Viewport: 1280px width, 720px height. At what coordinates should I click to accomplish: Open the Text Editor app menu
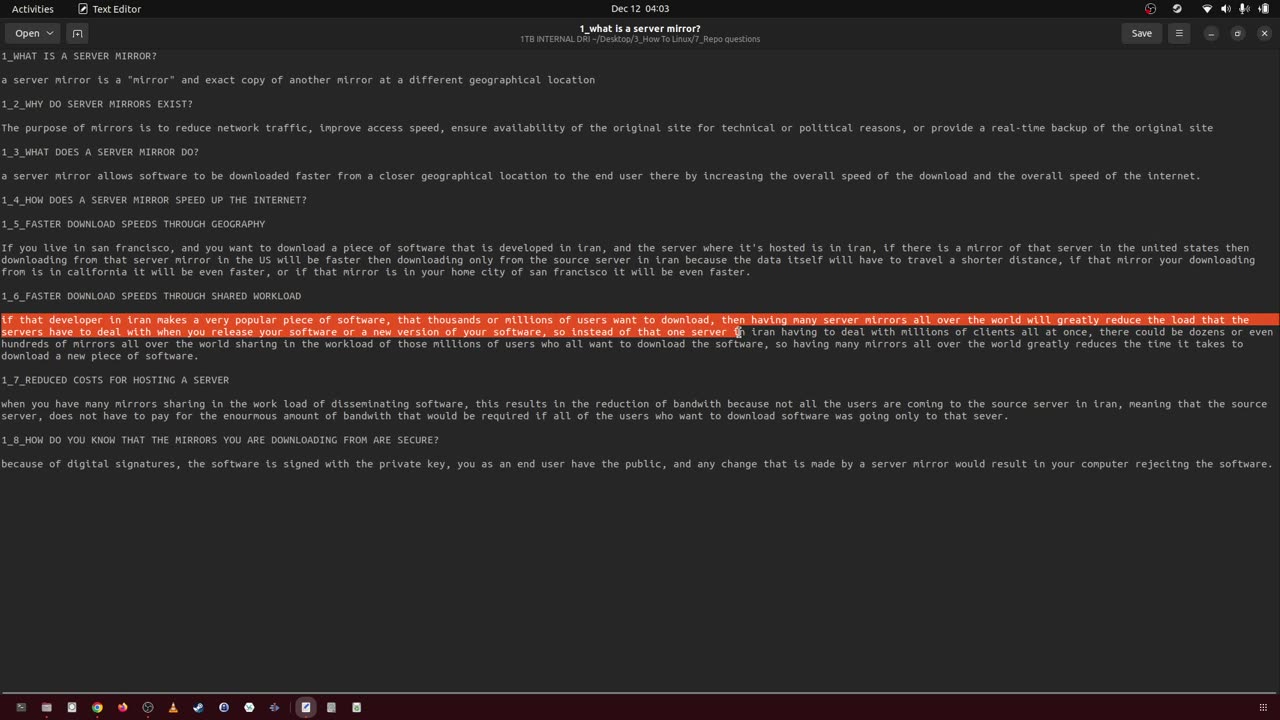tap(110, 8)
